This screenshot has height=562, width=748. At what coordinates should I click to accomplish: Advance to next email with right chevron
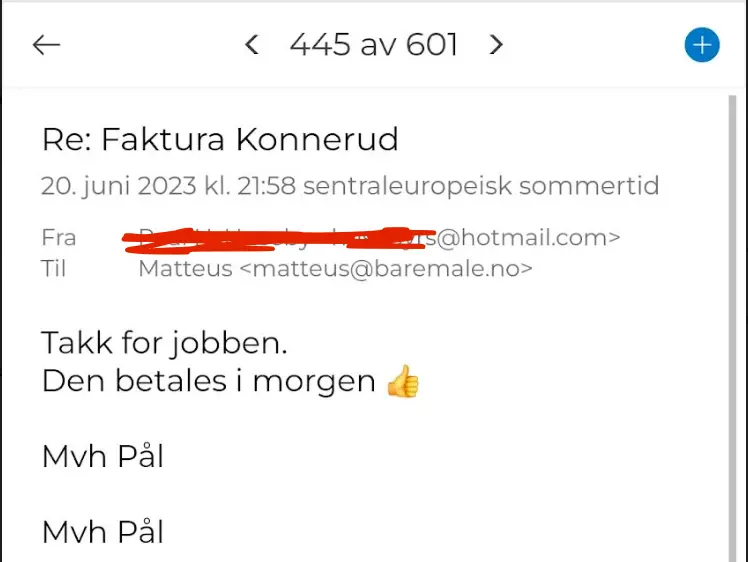496,45
